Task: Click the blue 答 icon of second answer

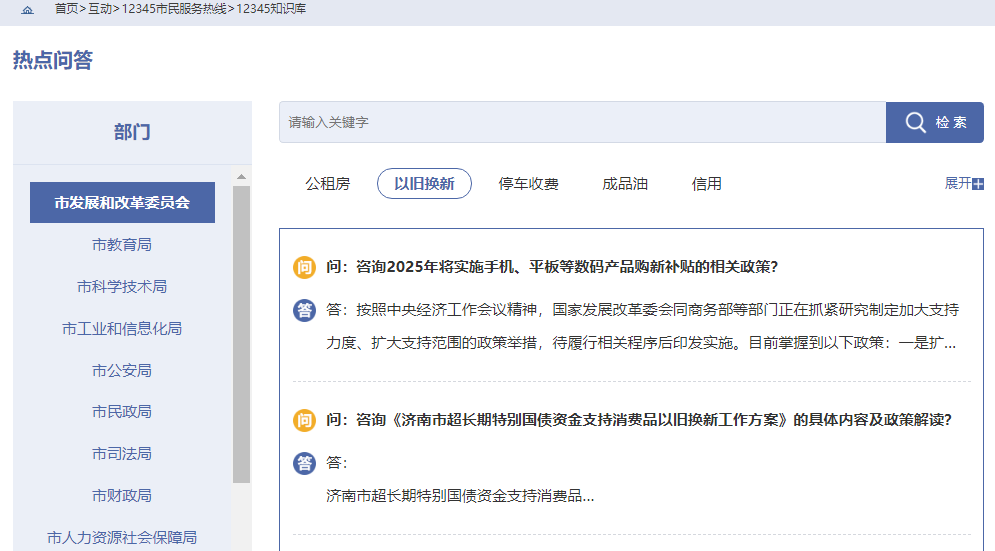Action: click(x=304, y=463)
